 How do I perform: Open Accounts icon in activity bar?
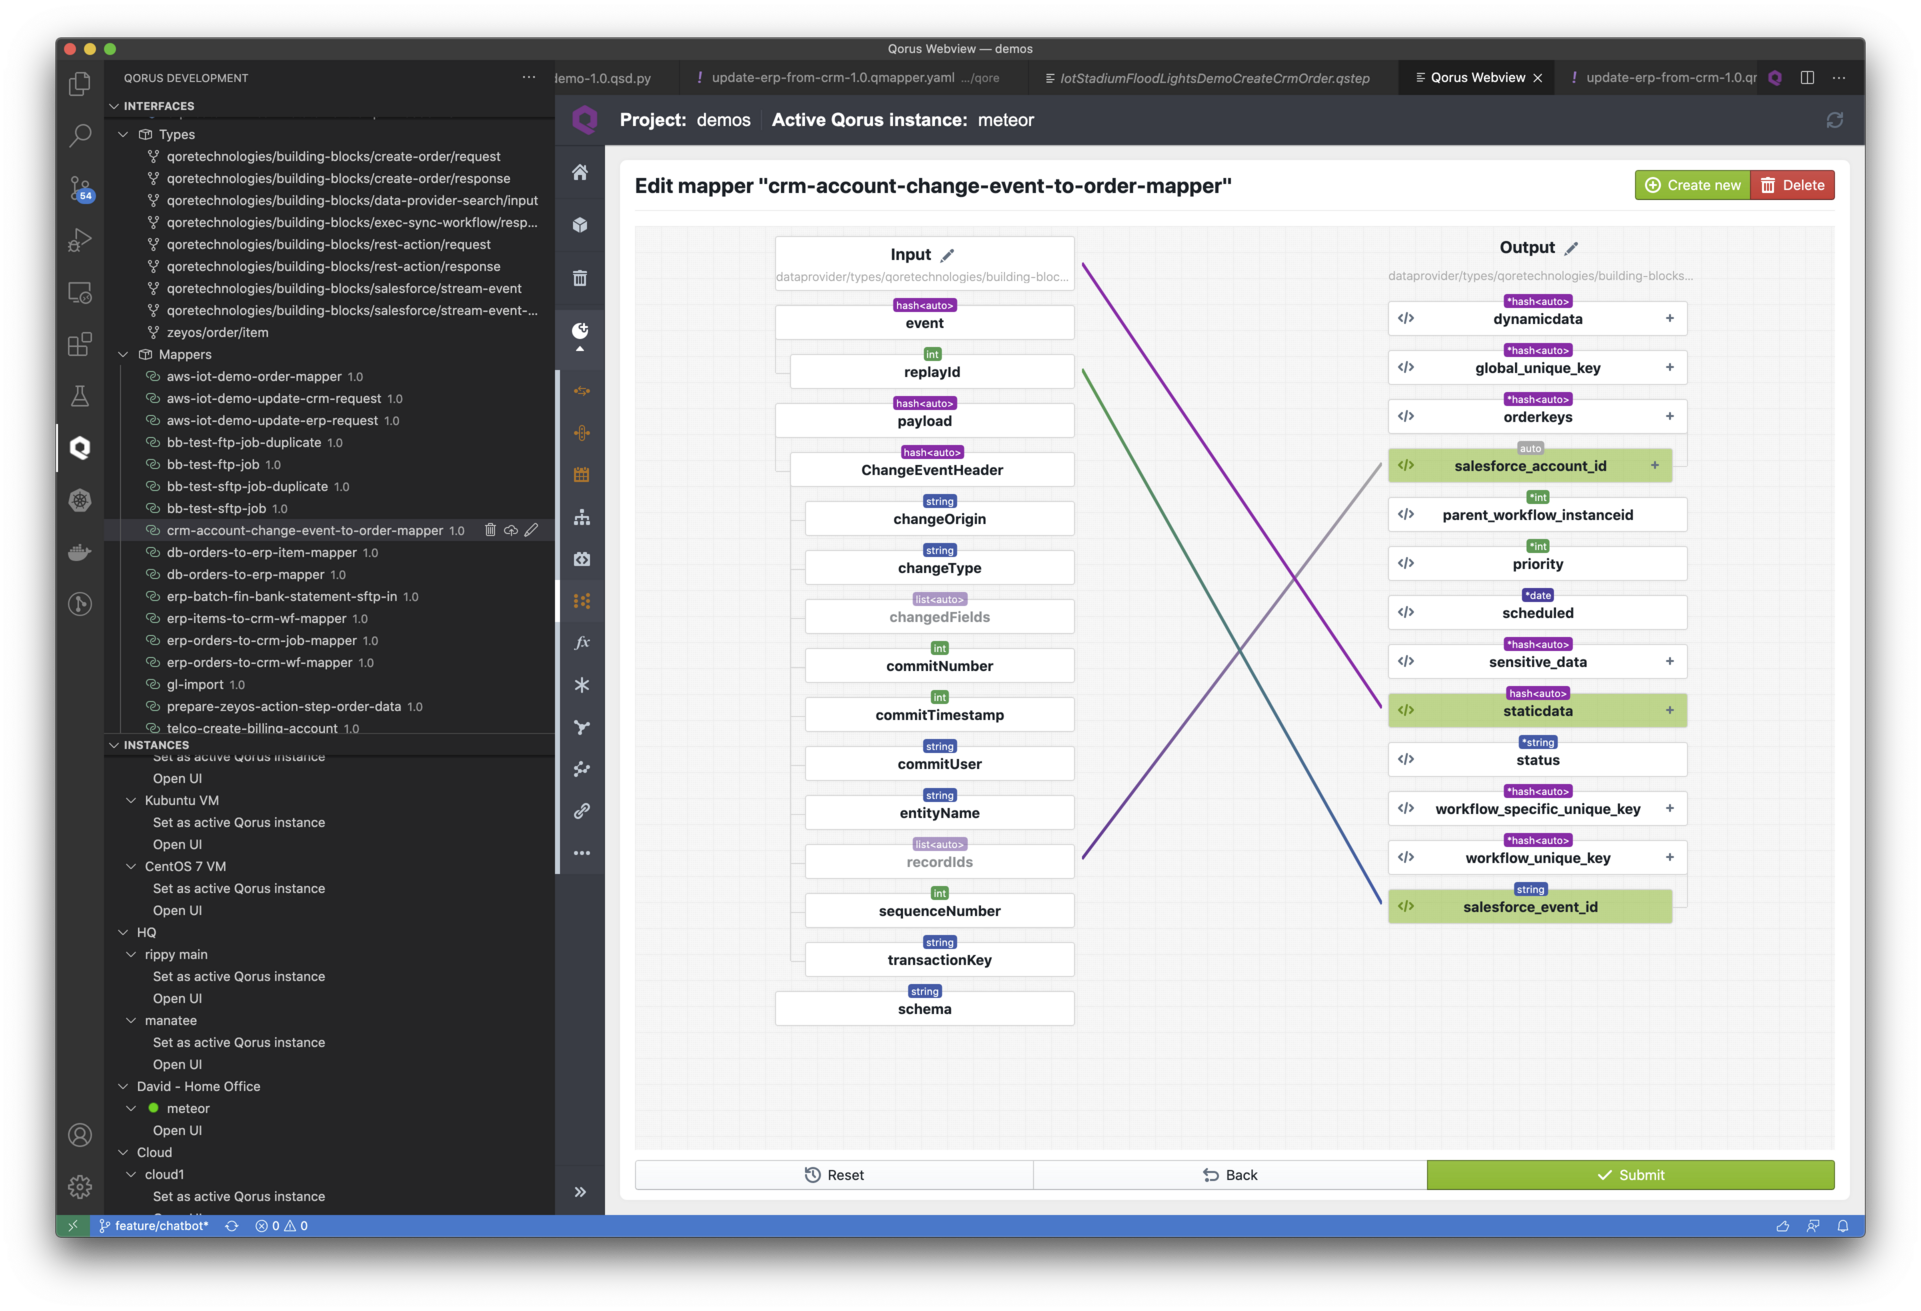click(x=80, y=1135)
